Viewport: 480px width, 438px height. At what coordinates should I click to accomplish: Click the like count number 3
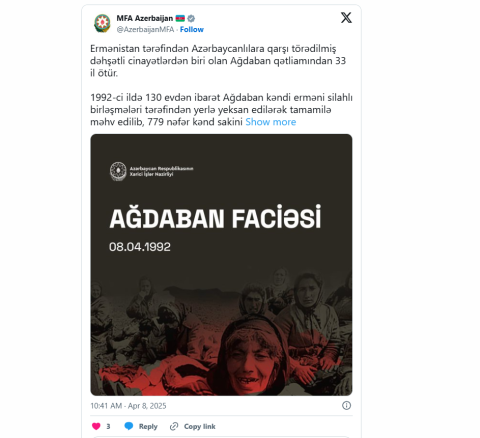point(108,426)
